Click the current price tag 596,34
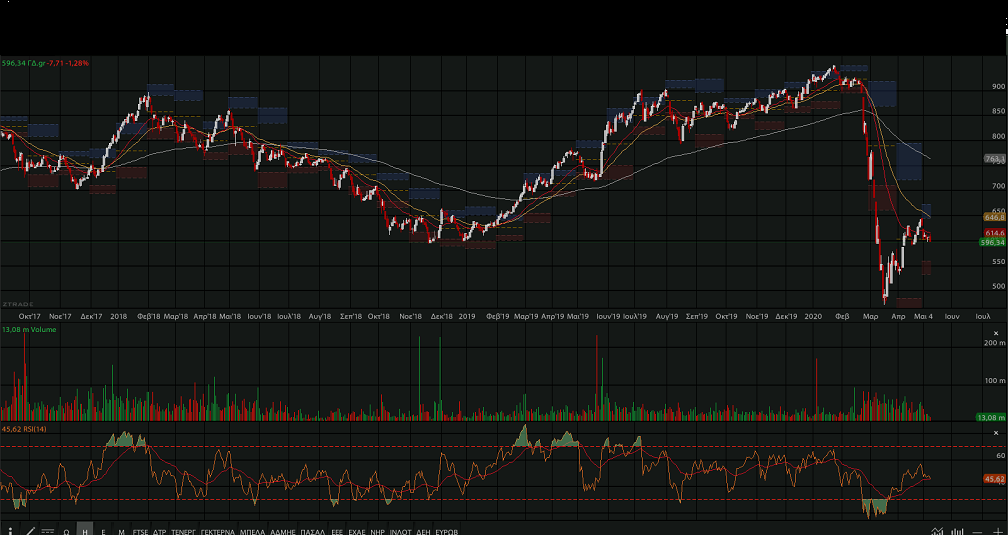 point(992,242)
